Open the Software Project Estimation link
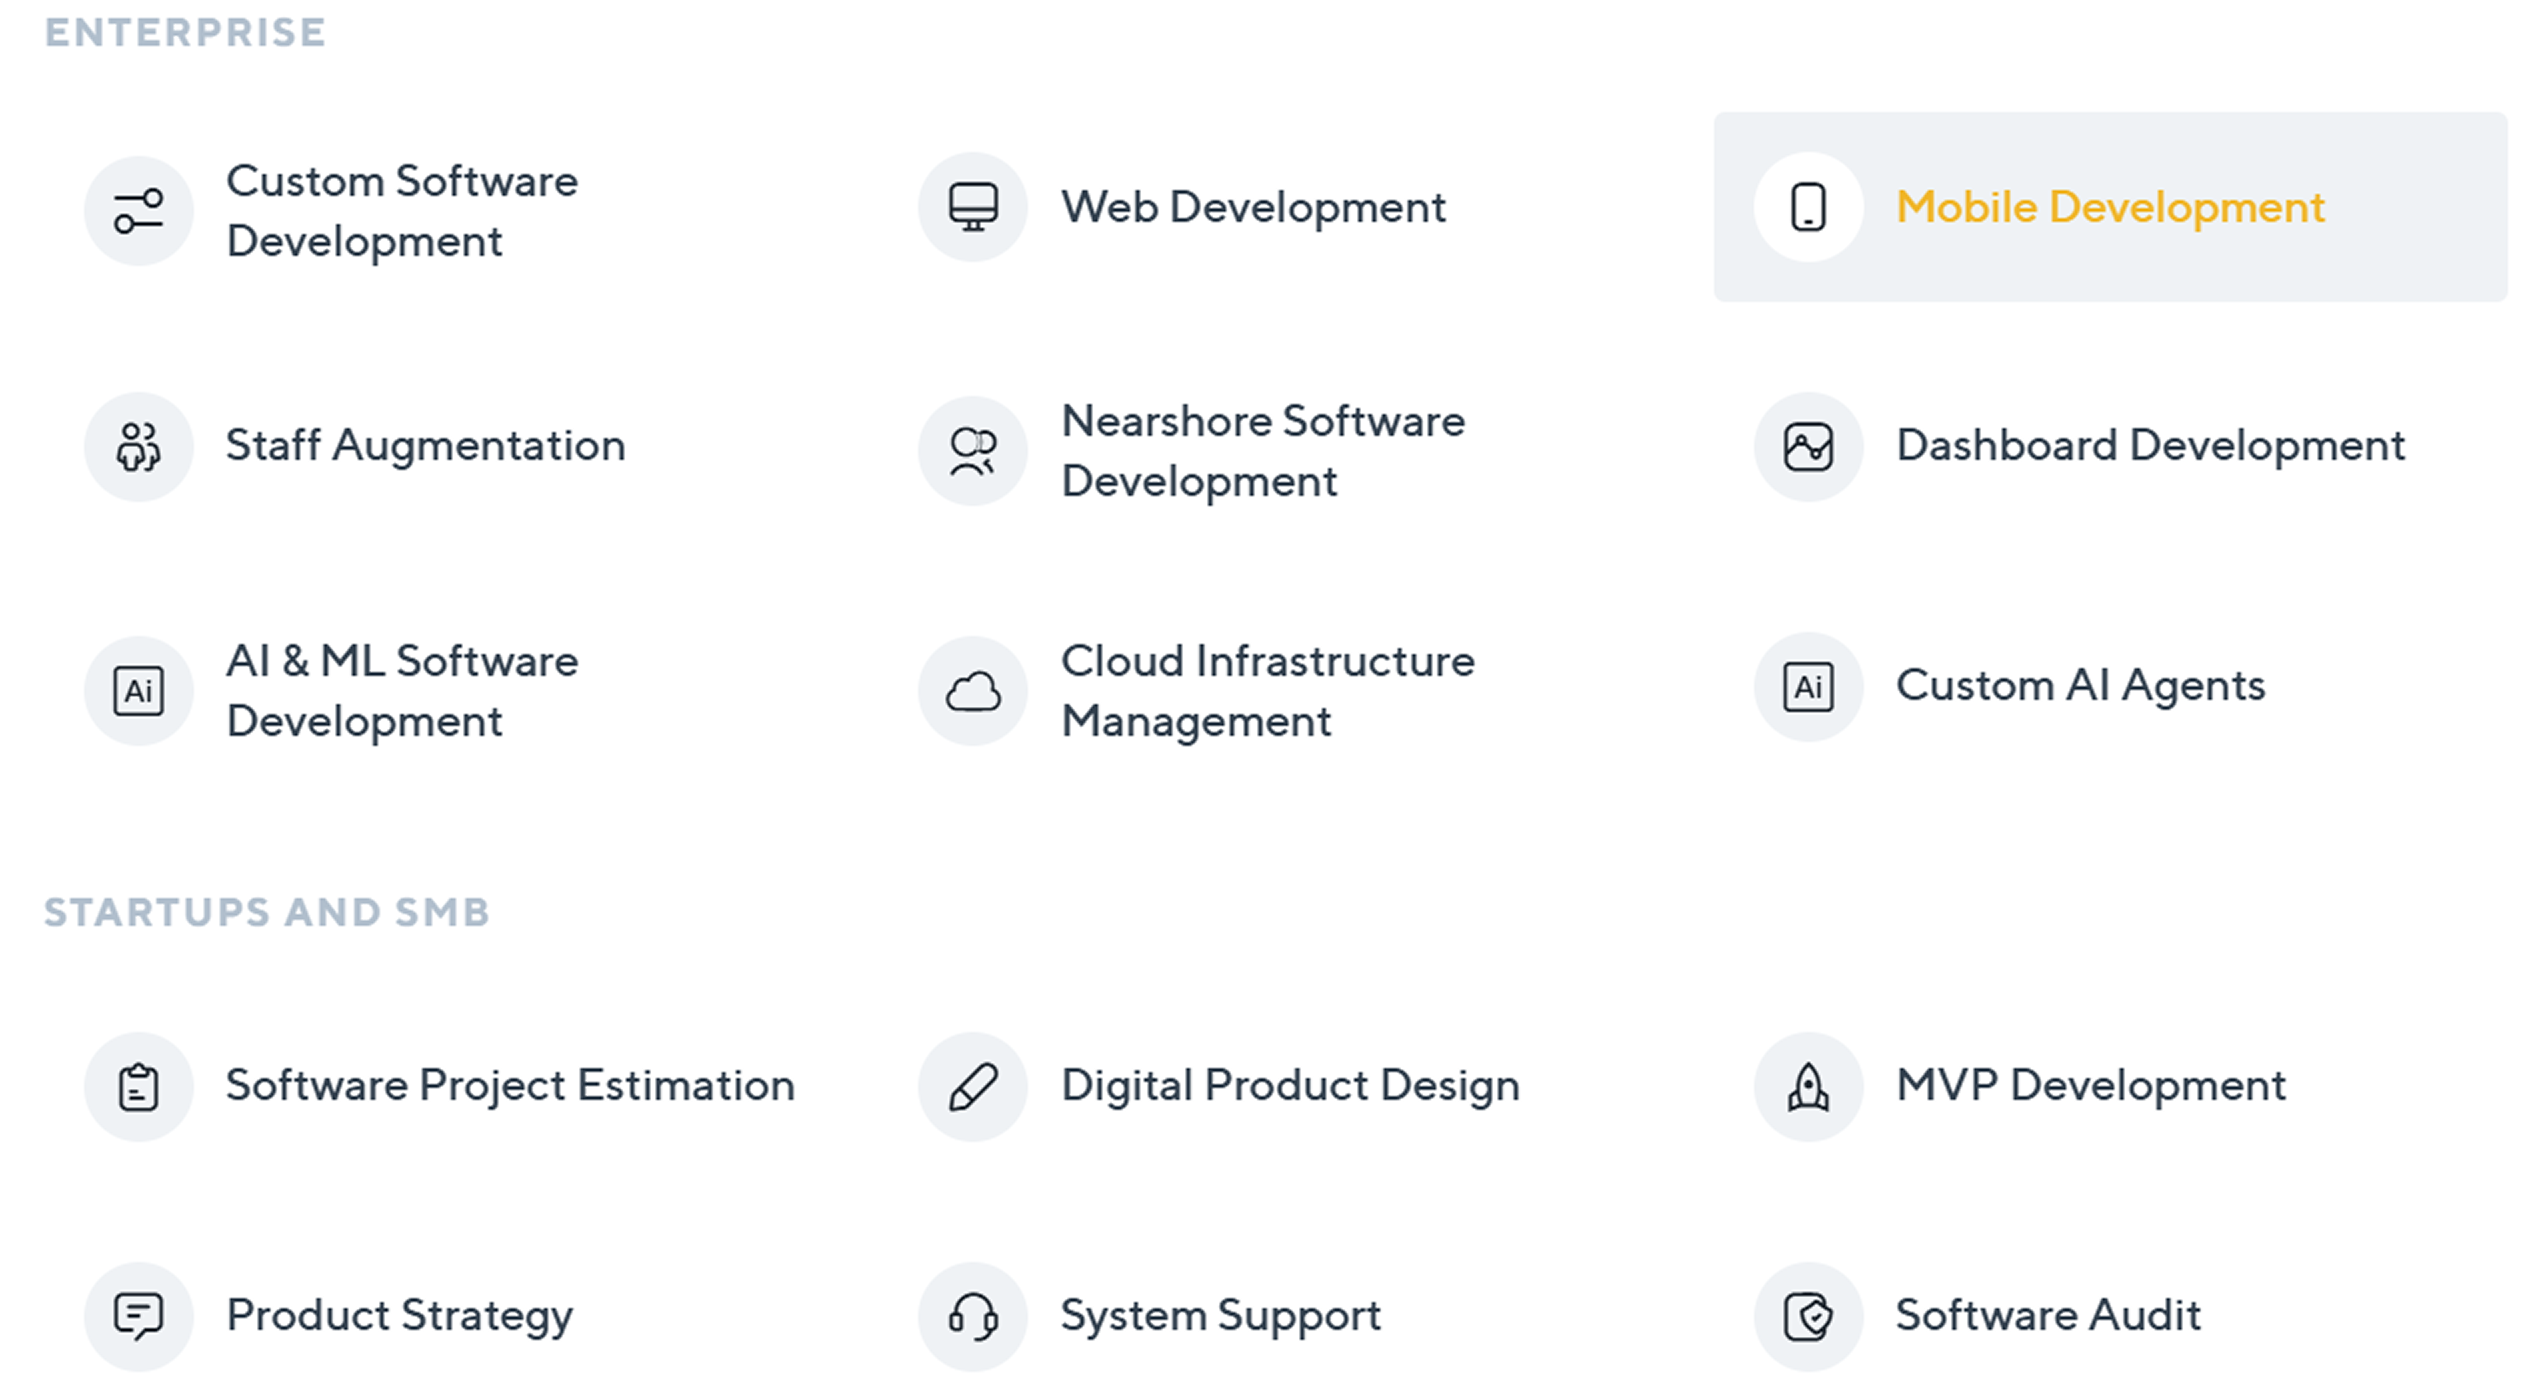The image size is (2544, 1400). click(510, 1087)
